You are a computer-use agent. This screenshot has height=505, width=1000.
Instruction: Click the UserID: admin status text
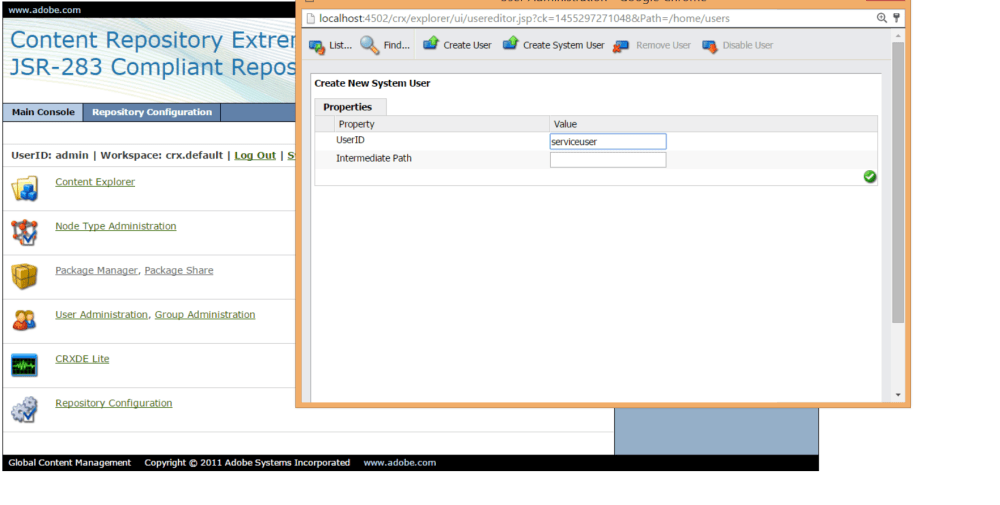(50, 155)
